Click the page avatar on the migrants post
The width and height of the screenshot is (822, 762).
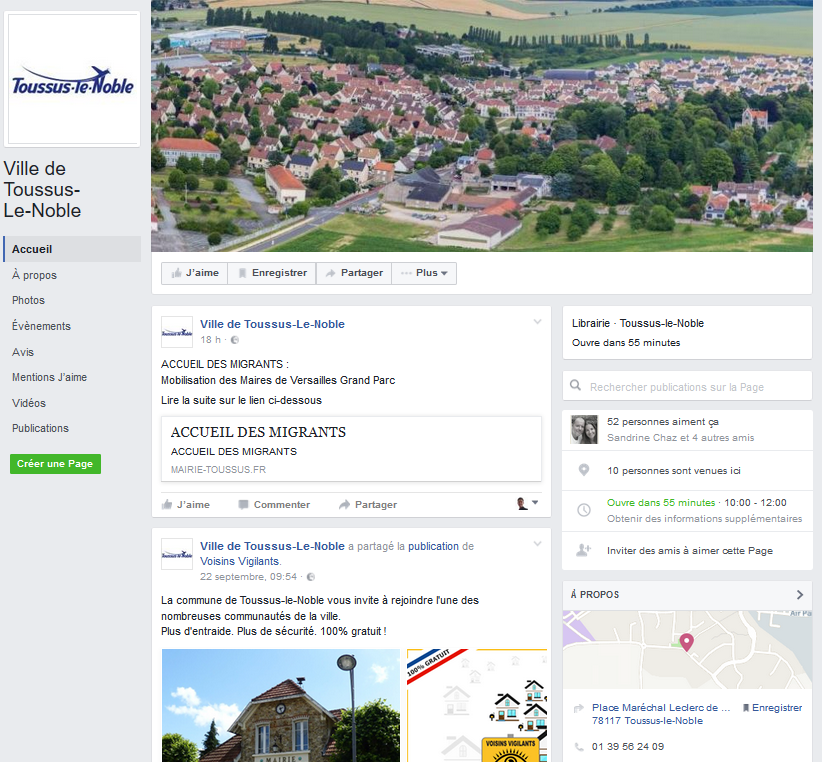pos(177,332)
